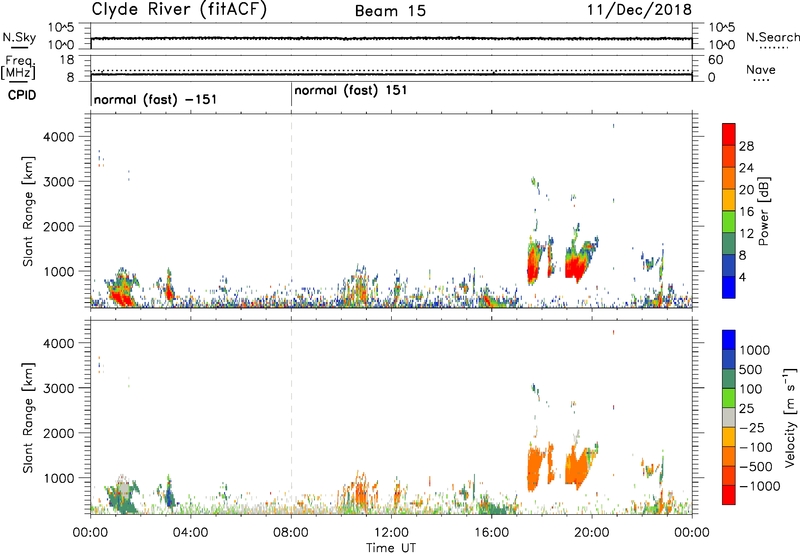The width and height of the screenshot is (800, 554).
Task: Click the "4000" tick on power panel
Action: click(x=59, y=137)
